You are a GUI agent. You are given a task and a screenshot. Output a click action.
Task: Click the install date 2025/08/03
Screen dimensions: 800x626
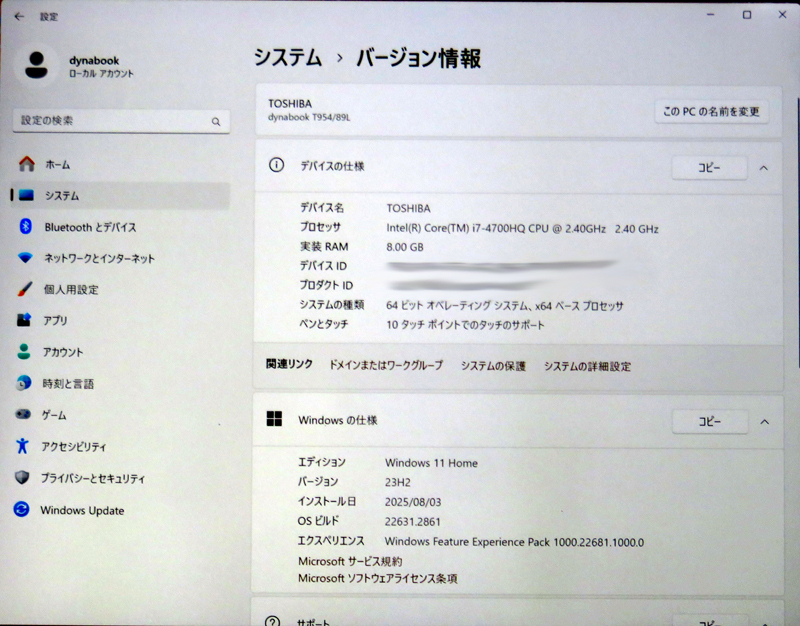pyautogui.click(x=413, y=502)
